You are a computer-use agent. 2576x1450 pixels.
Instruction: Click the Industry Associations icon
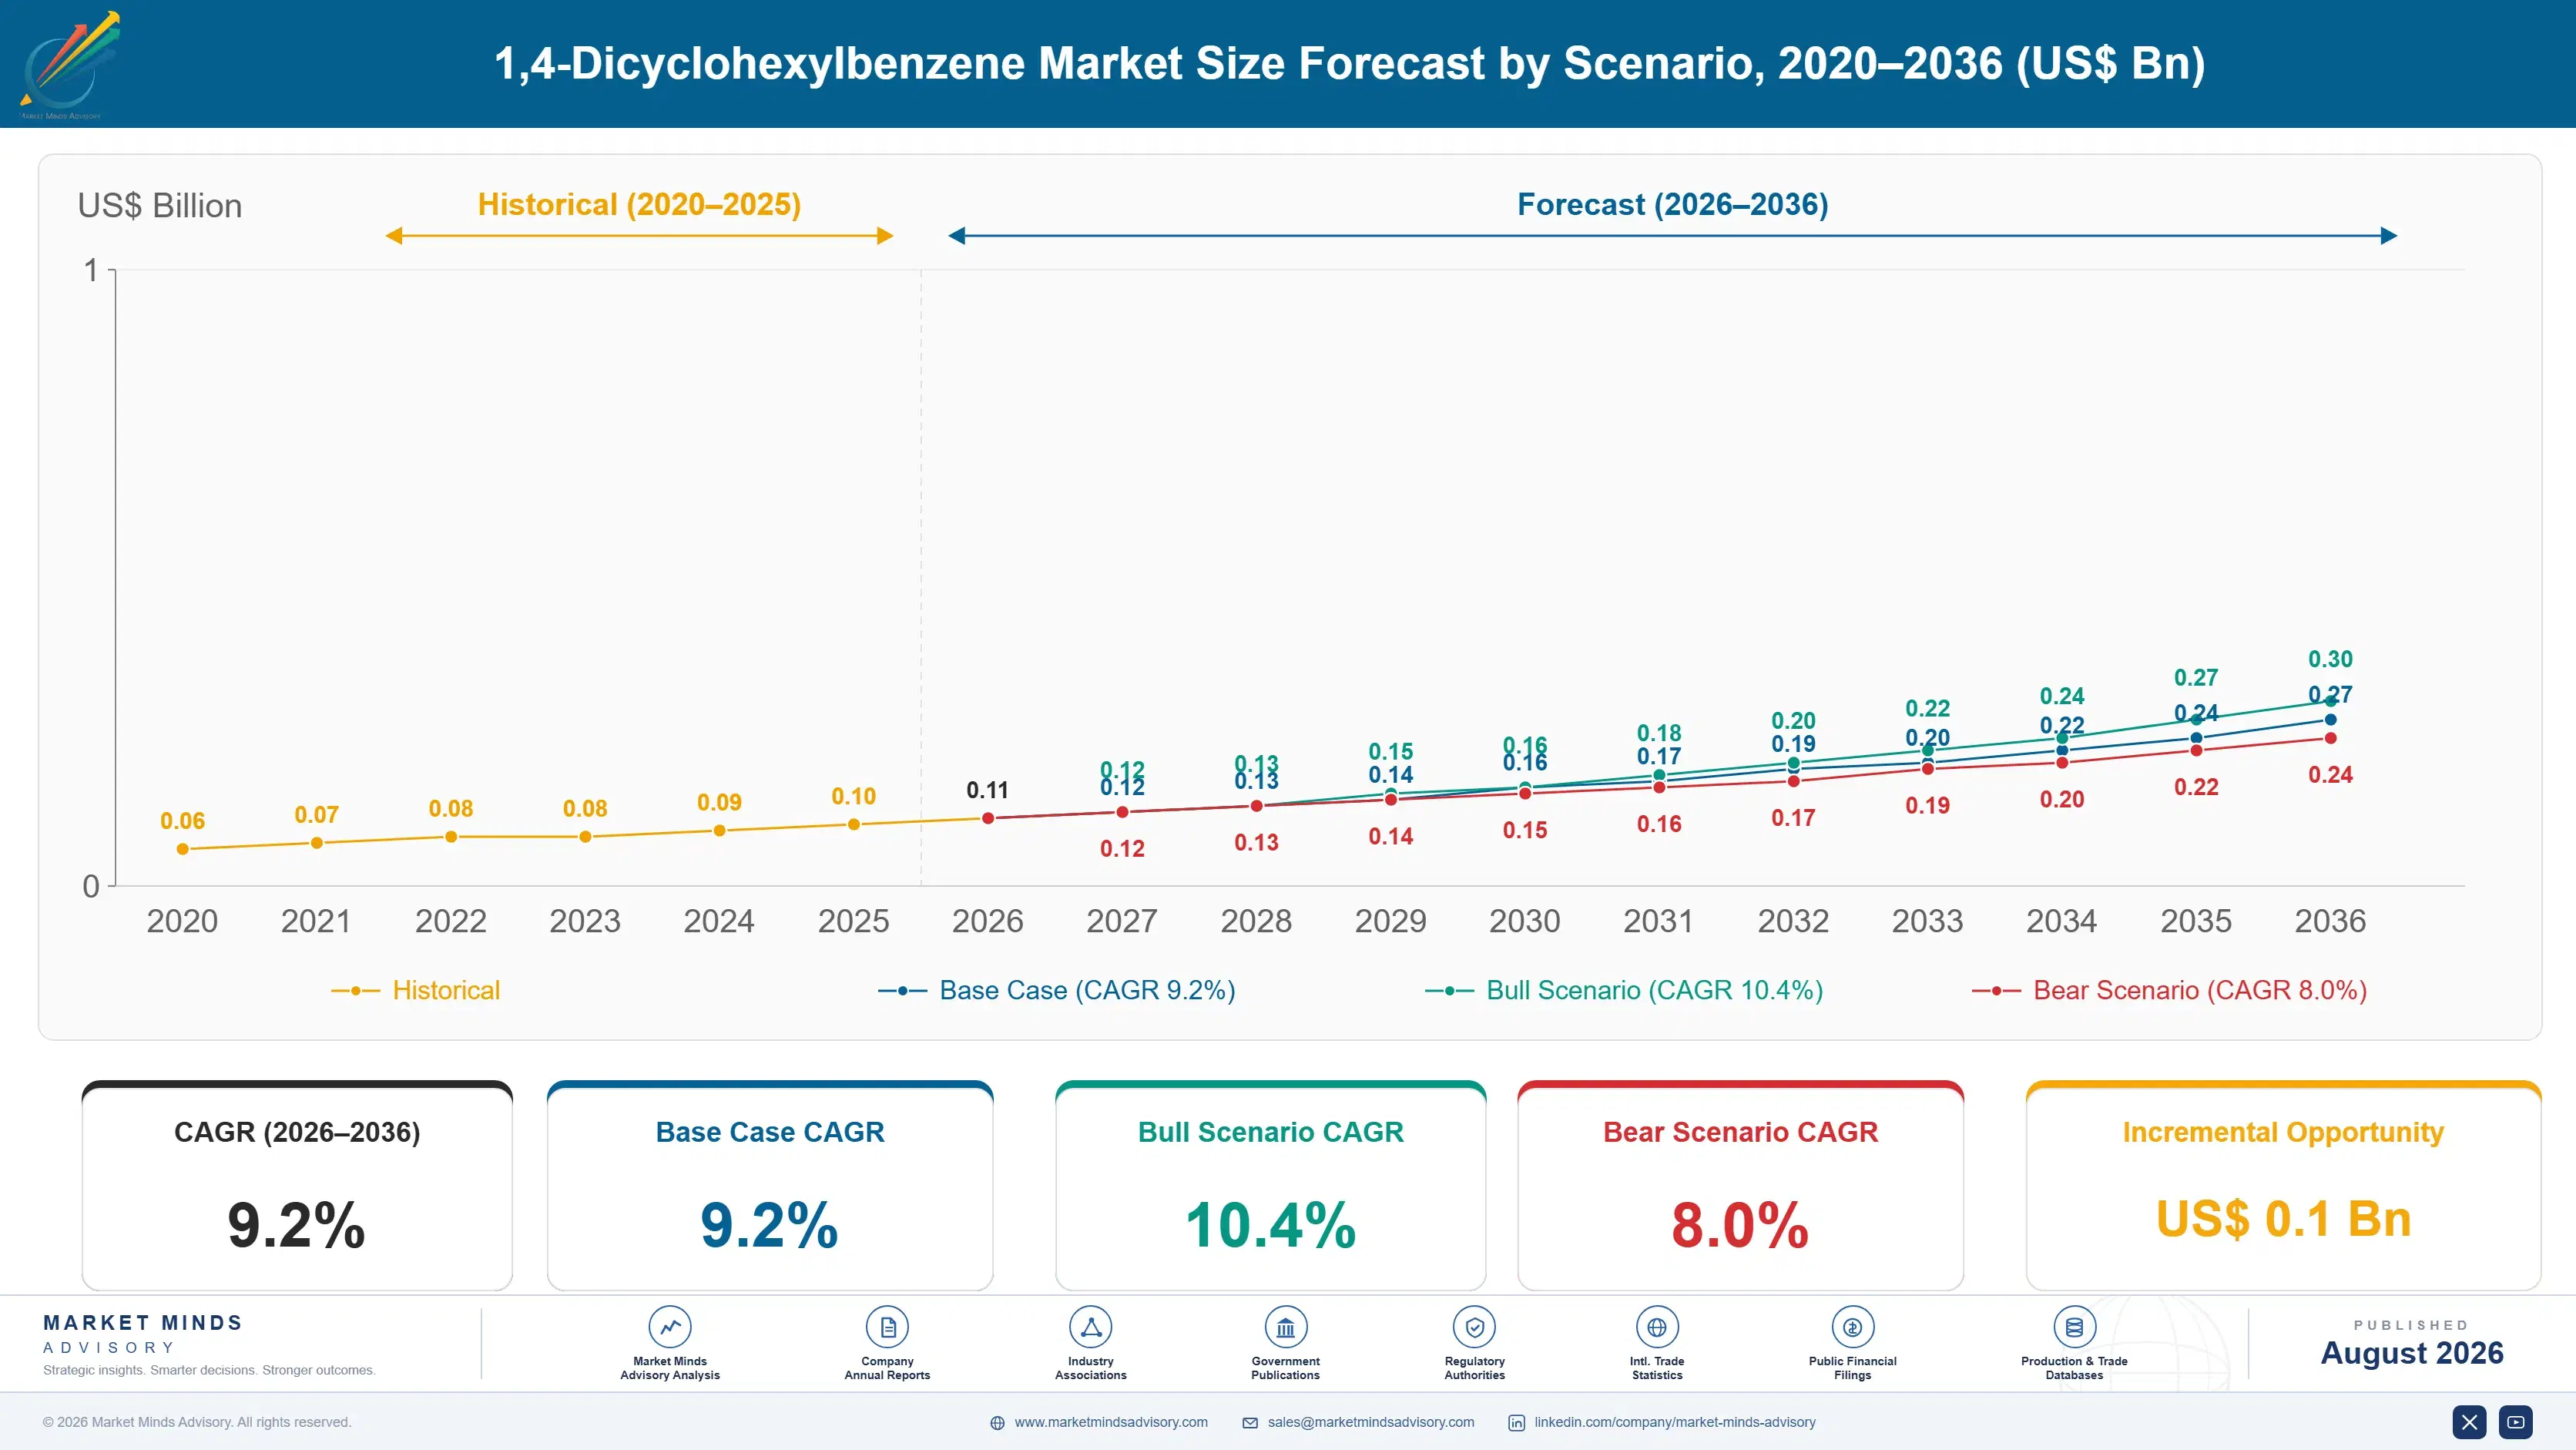(1090, 1327)
